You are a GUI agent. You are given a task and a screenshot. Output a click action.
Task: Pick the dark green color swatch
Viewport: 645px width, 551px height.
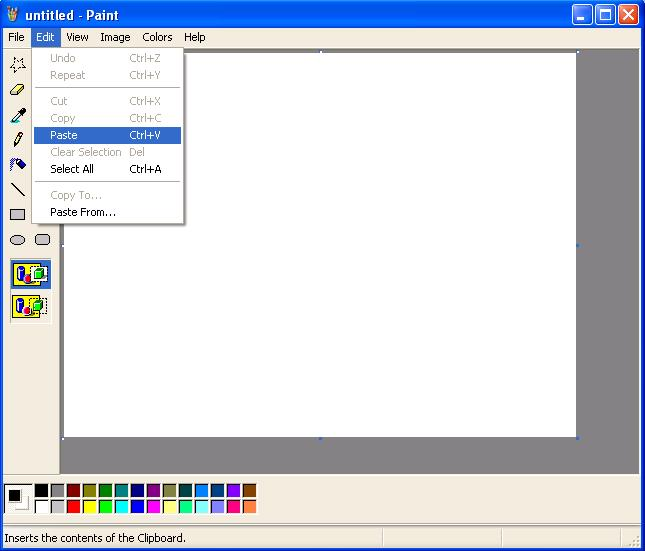tap(106, 491)
